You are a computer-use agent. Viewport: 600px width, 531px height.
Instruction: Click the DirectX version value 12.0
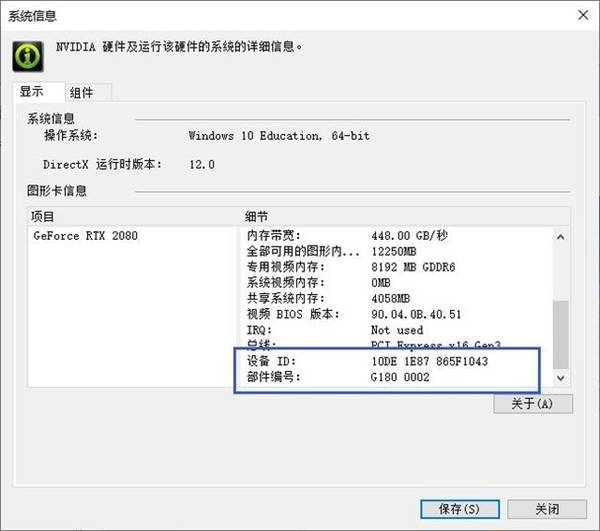coord(202,165)
